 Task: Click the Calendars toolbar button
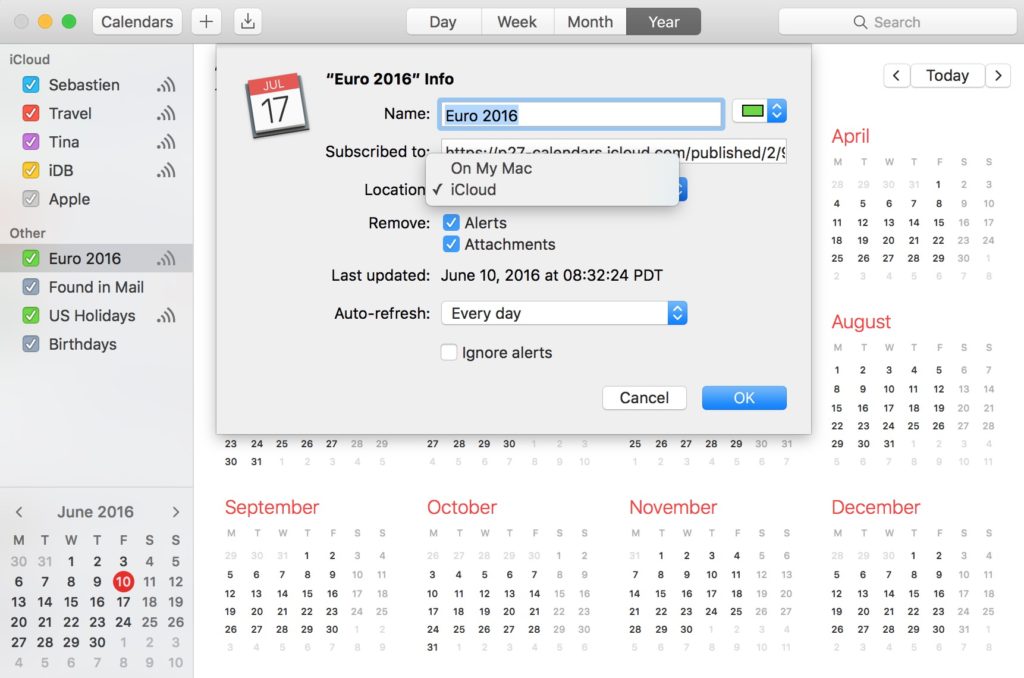pyautogui.click(x=137, y=22)
